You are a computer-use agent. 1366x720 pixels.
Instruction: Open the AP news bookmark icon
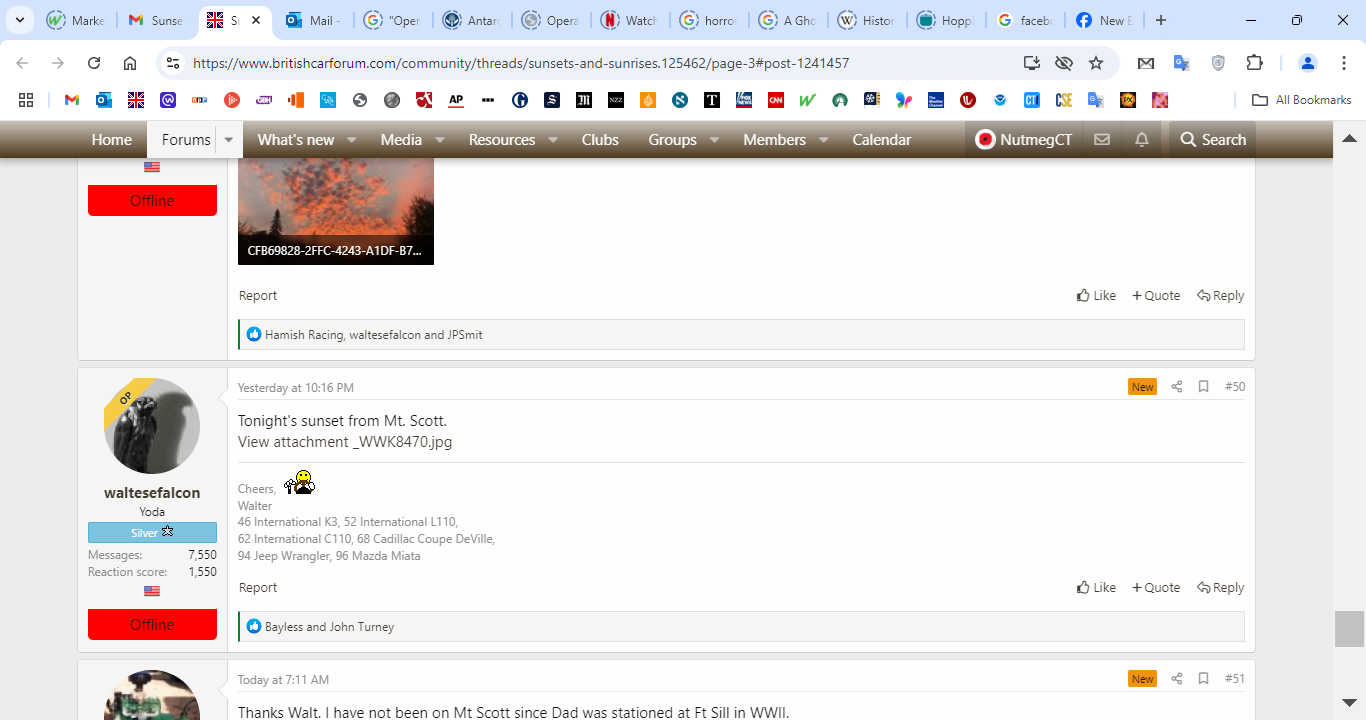tap(456, 100)
